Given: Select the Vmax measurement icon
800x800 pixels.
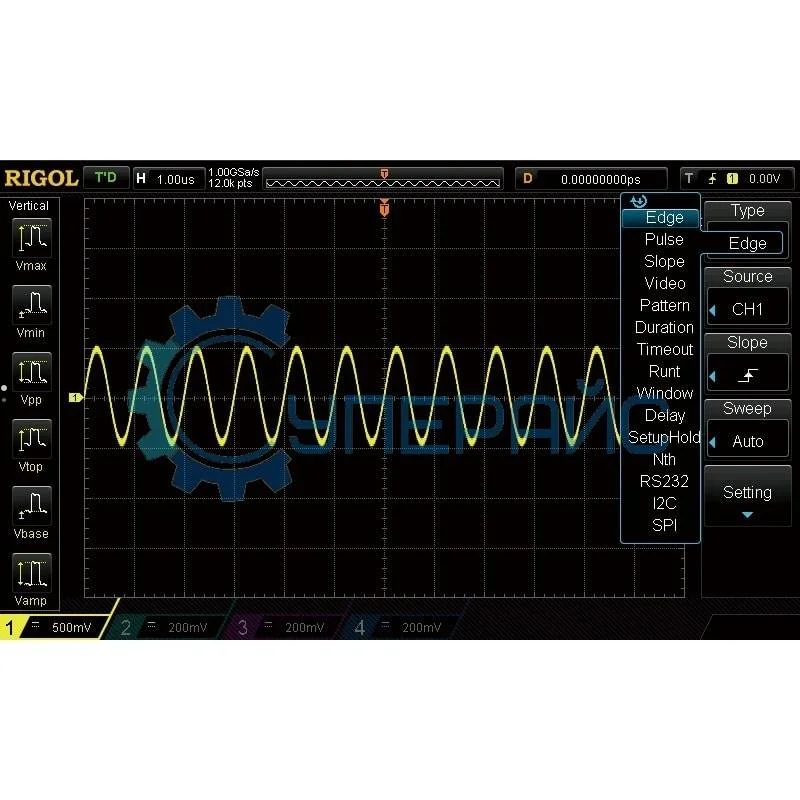Looking at the screenshot, I should (31, 239).
